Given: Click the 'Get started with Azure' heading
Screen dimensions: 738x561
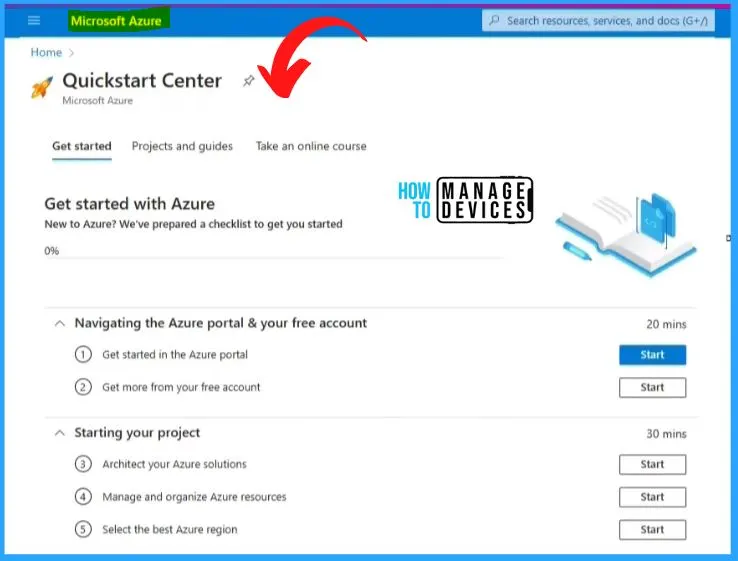Looking at the screenshot, I should 129,204.
